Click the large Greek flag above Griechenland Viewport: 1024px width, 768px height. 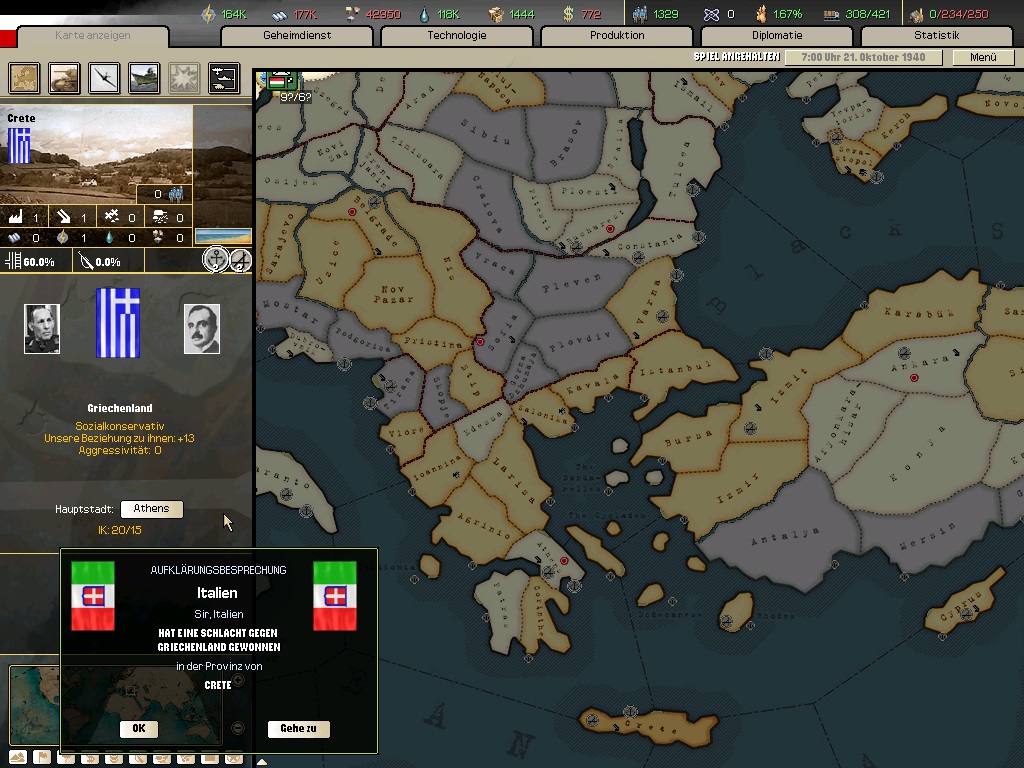[118, 323]
